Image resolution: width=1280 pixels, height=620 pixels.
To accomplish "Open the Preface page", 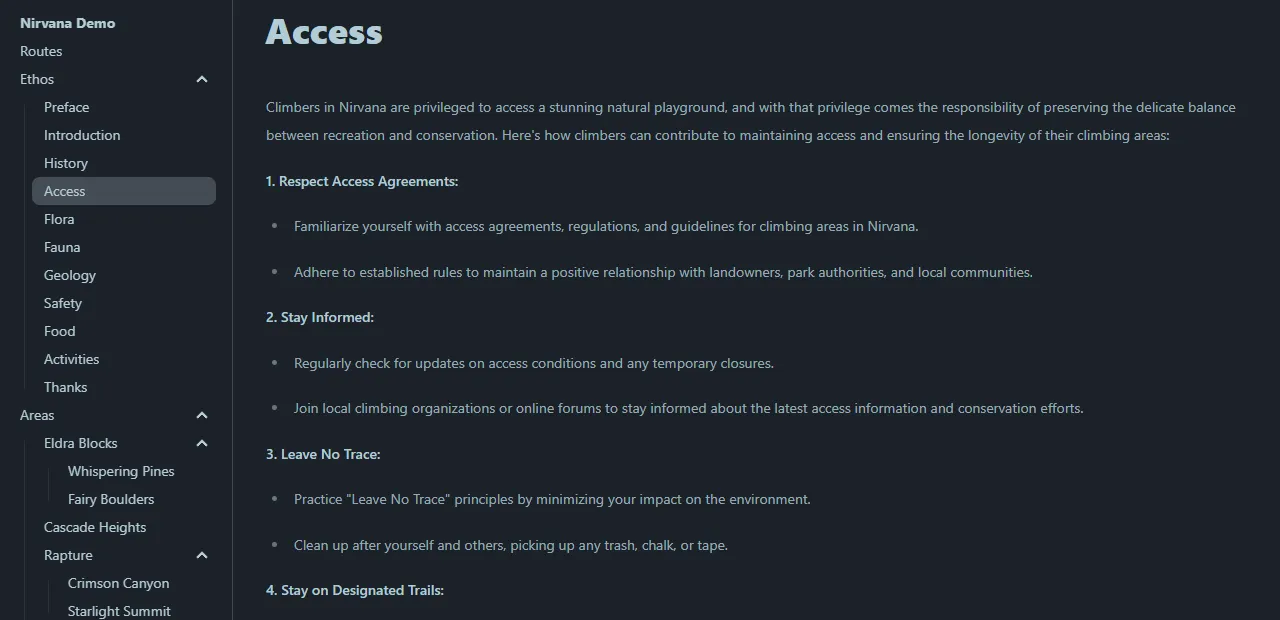I will [66, 107].
